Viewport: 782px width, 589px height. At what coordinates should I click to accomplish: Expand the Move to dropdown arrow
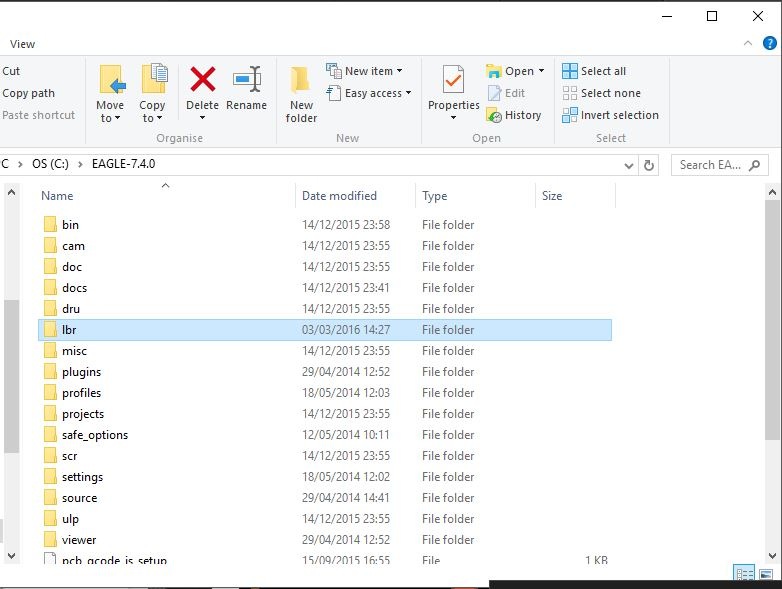pyautogui.click(x=118, y=118)
